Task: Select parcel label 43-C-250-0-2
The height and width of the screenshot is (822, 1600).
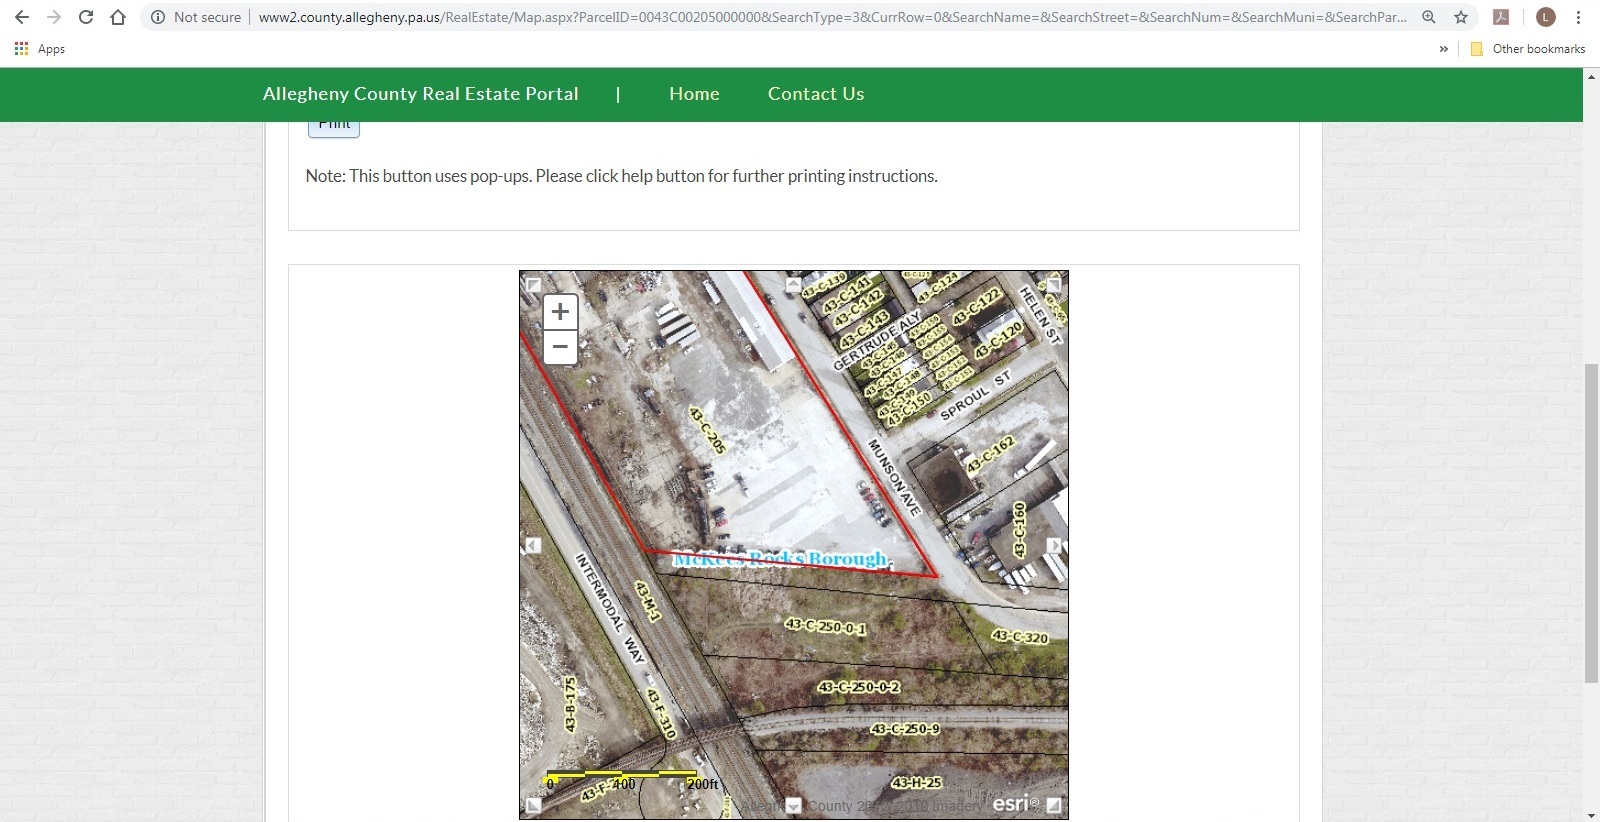Action: tap(859, 687)
